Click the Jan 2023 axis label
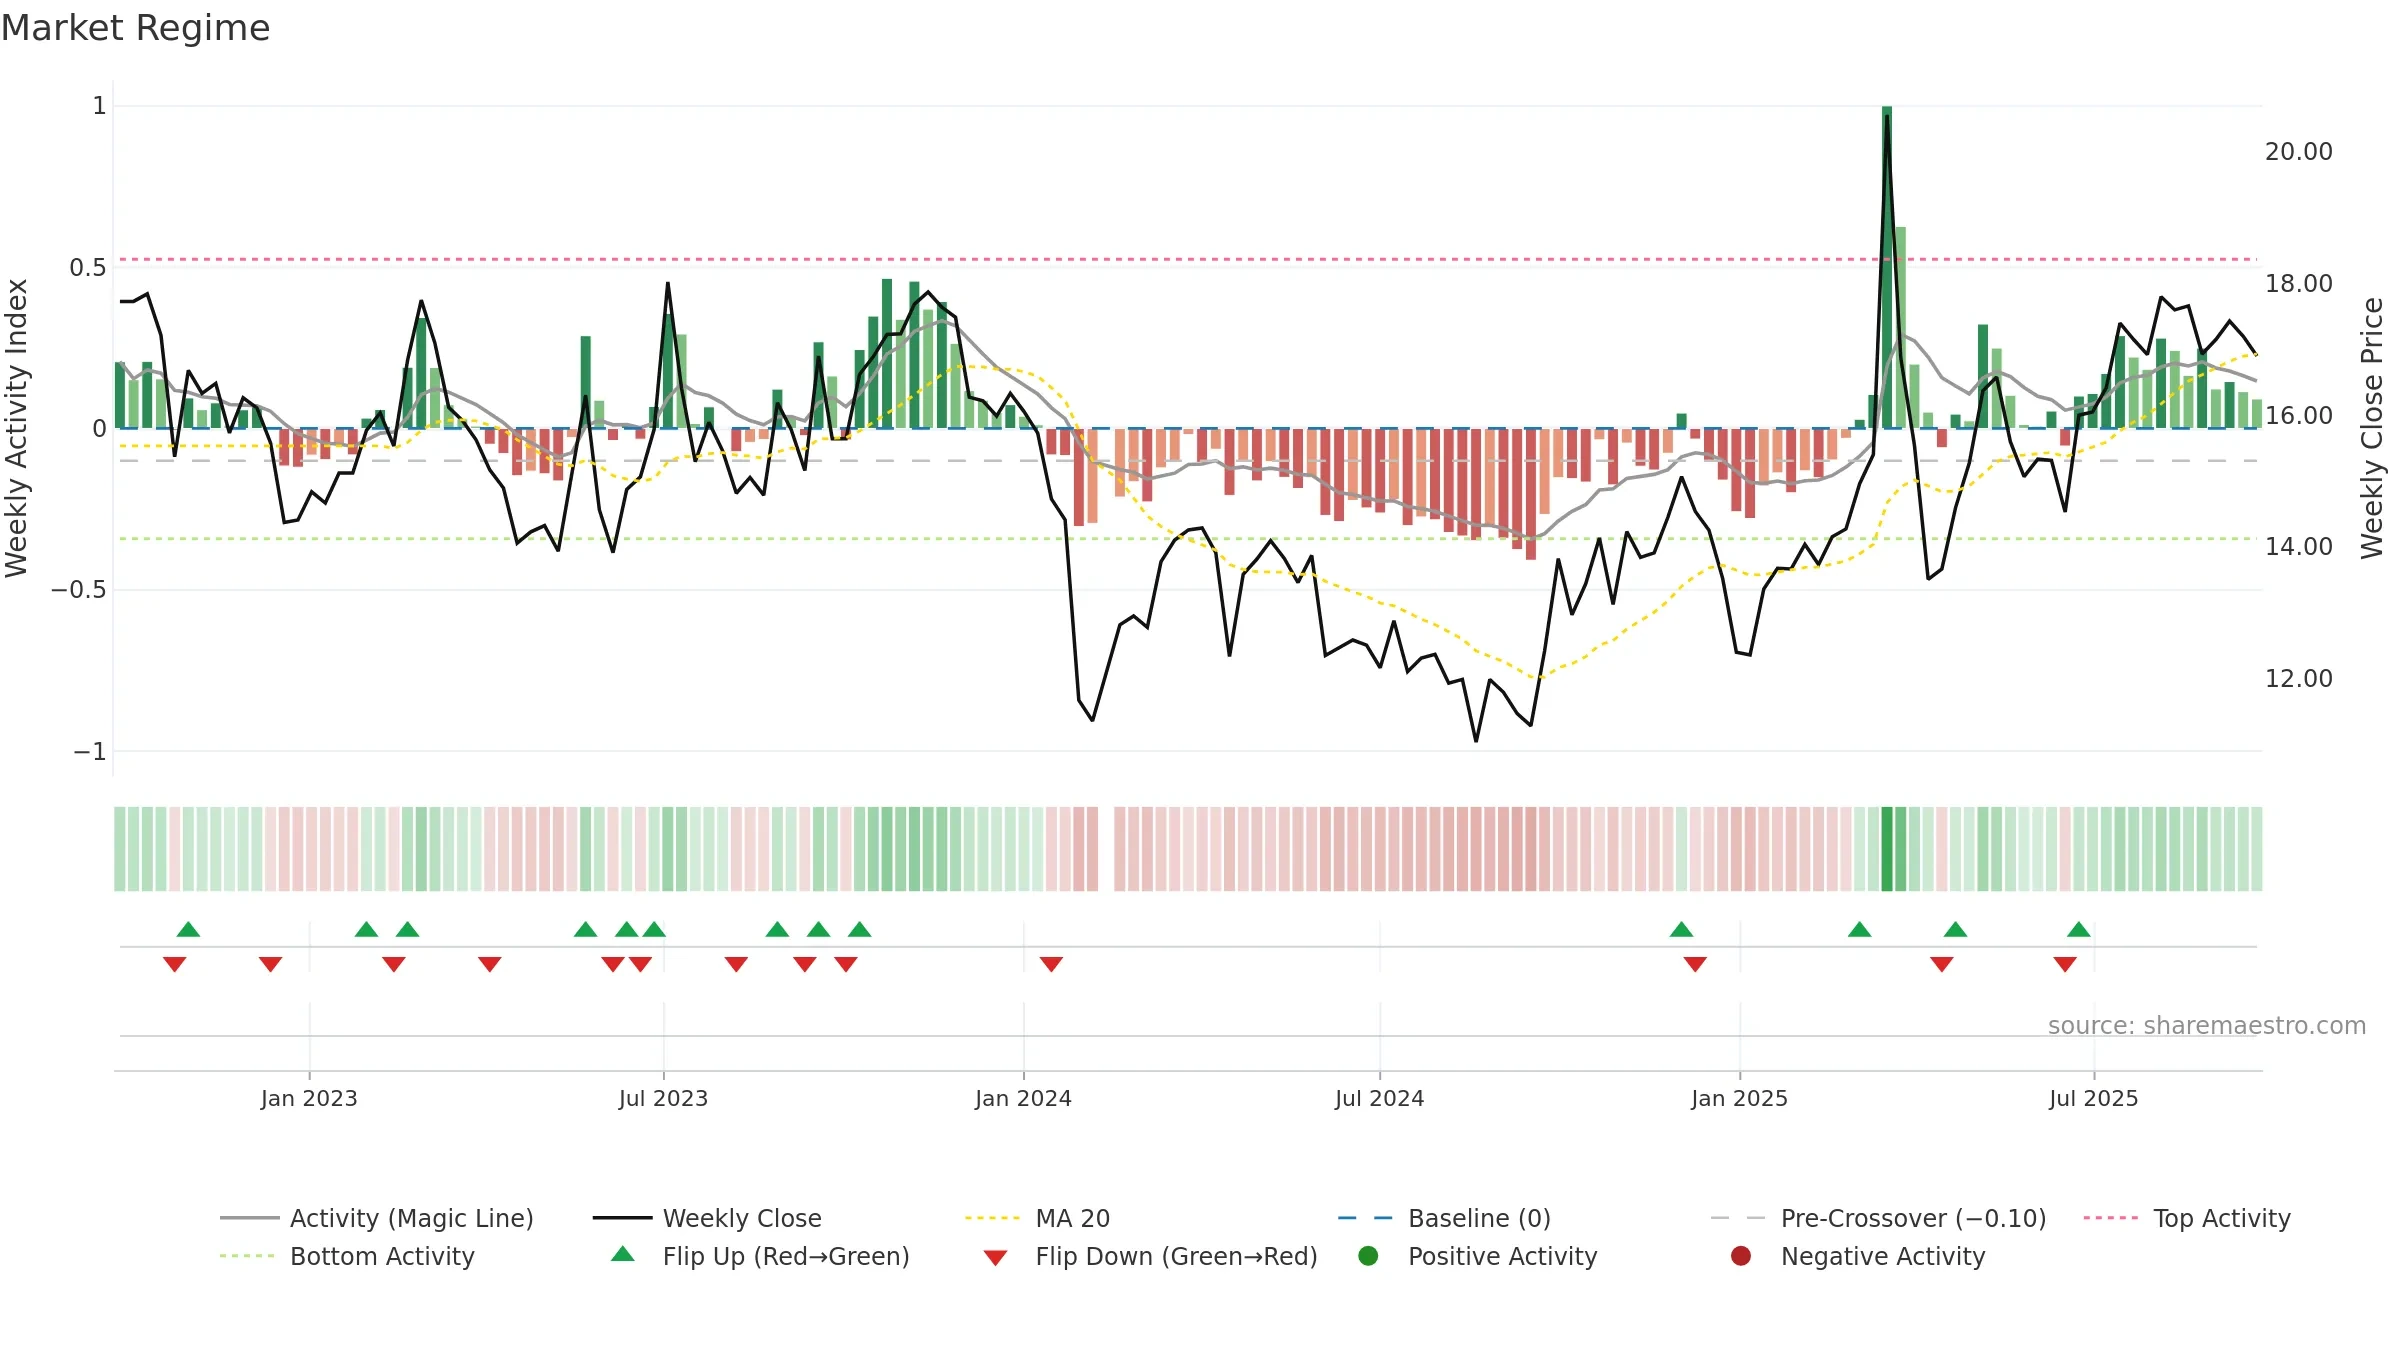The image size is (2400, 1350). click(309, 1099)
